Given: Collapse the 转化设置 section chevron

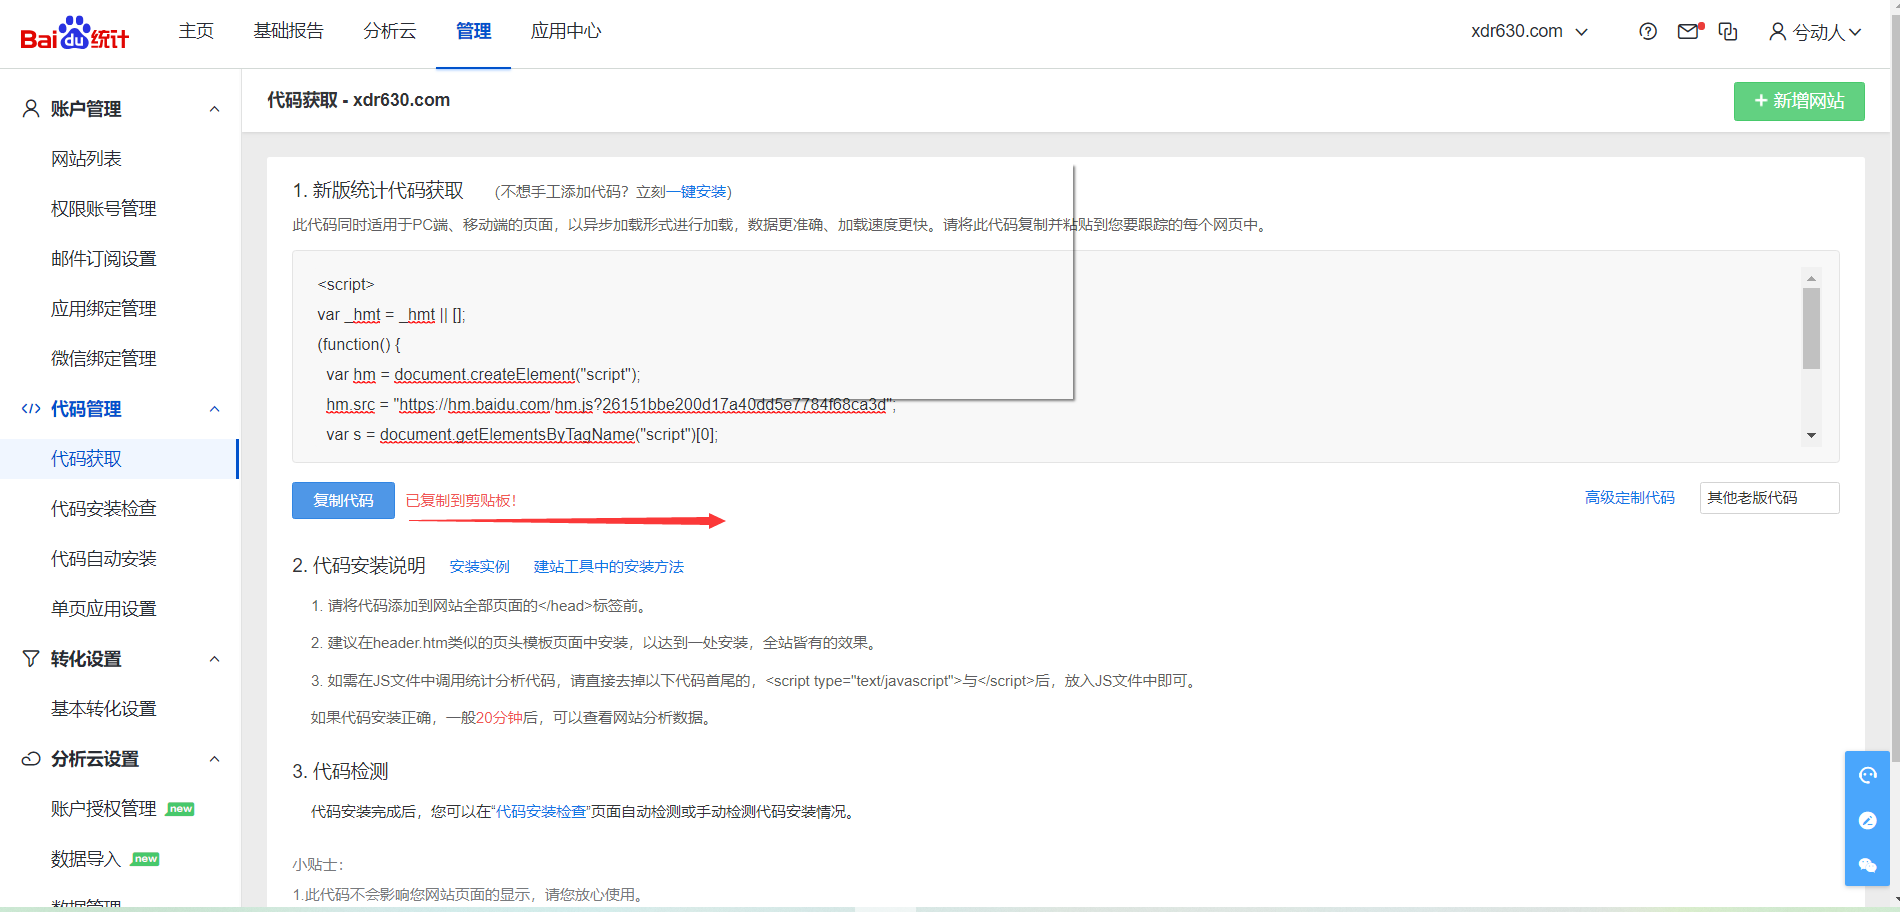Looking at the screenshot, I should click(x=214, y=658).
